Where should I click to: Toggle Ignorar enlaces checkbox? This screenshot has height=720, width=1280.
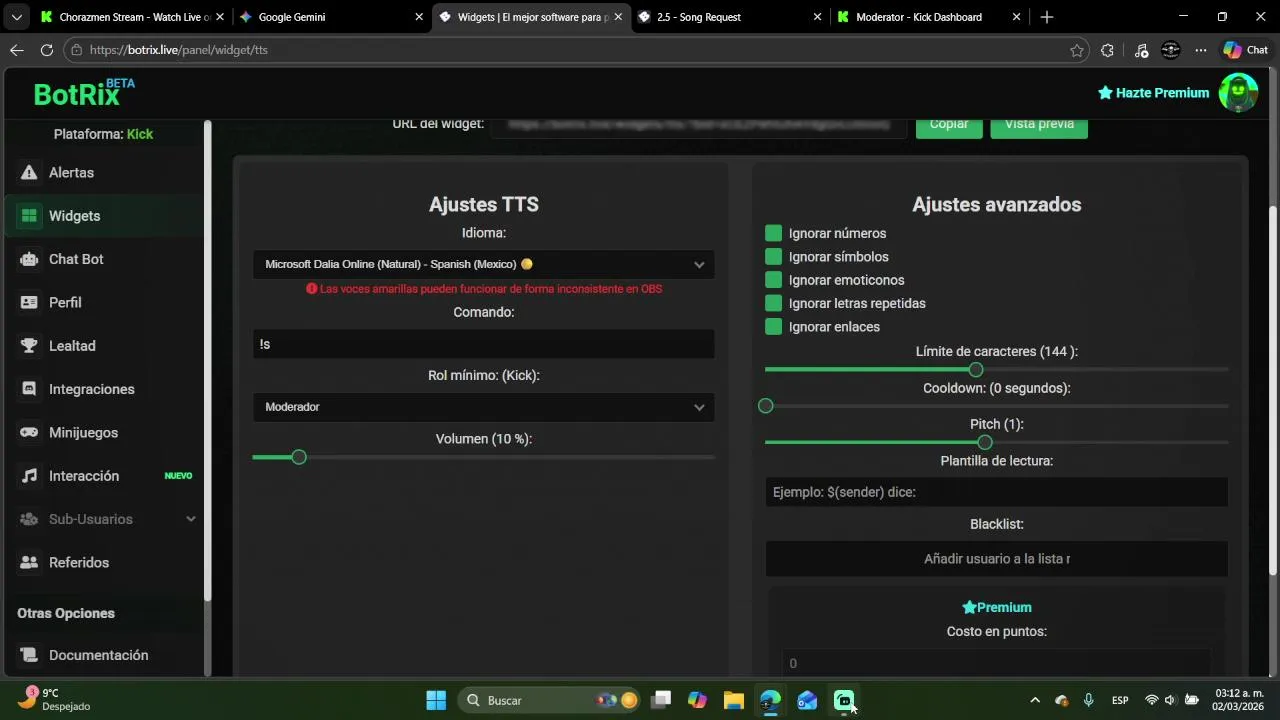[773, 327]
